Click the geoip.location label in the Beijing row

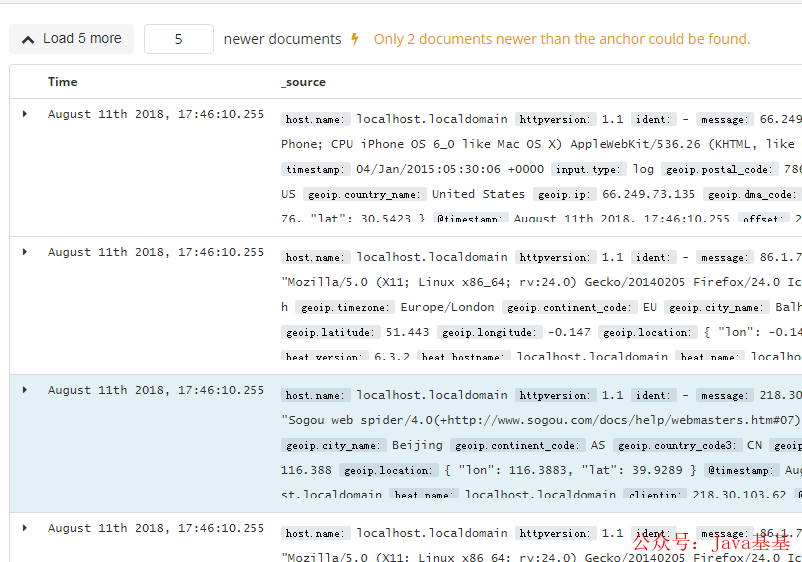388,470
